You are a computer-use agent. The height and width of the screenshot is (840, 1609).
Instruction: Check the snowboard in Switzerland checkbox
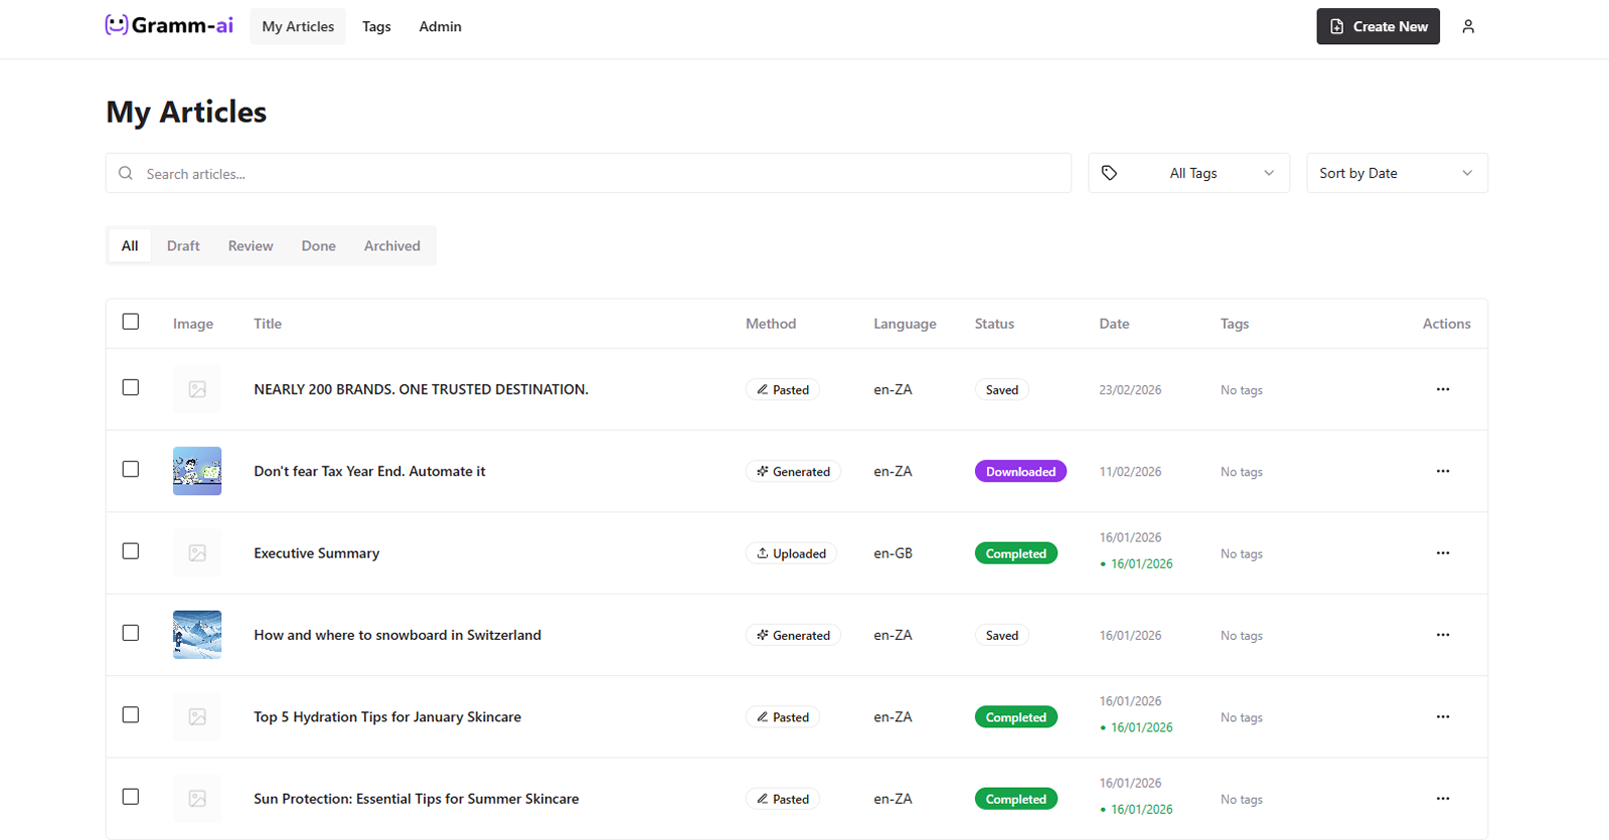pyautogui.click(x=131, y=634)
